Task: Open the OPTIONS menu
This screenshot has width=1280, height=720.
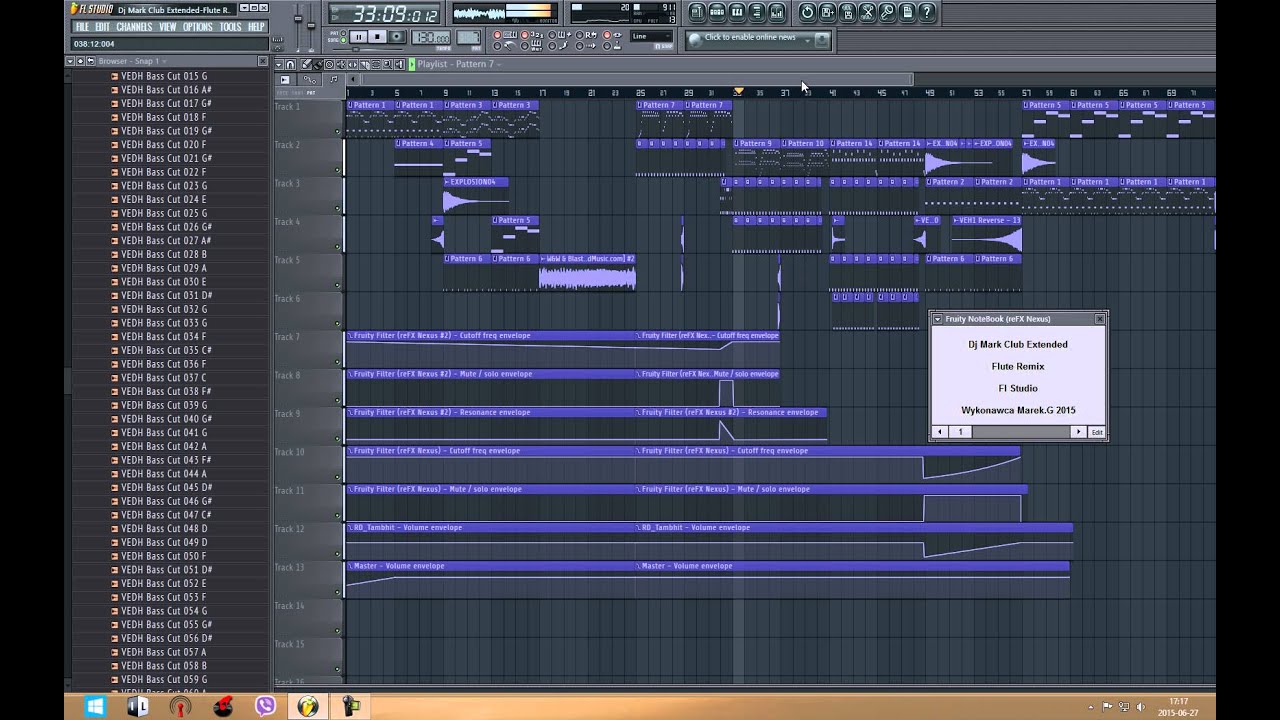Action: (x=197, y=27)
